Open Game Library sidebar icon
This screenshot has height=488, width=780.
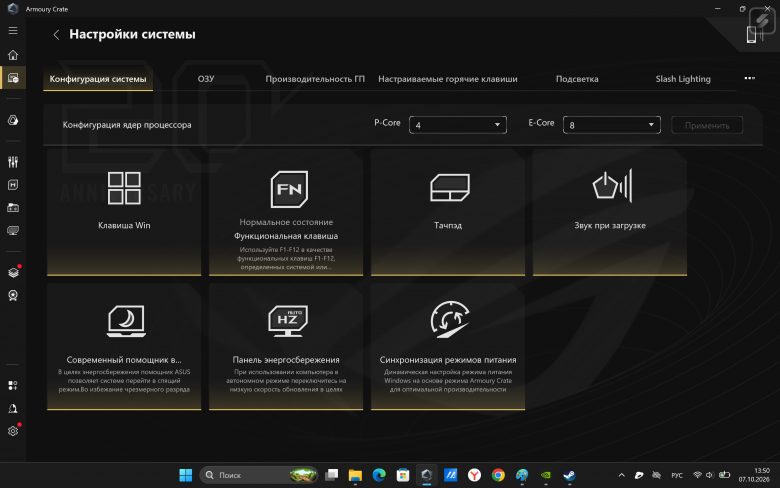click(13, 207)
